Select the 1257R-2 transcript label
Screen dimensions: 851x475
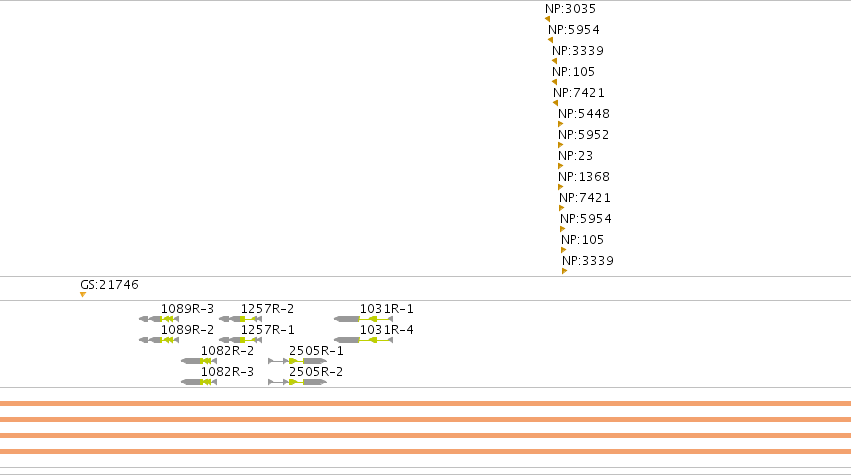tap(268, 309)
